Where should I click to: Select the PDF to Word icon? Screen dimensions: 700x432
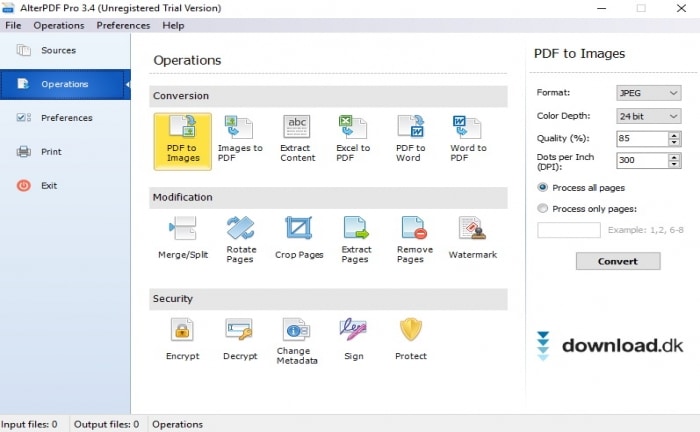point(410,138)
